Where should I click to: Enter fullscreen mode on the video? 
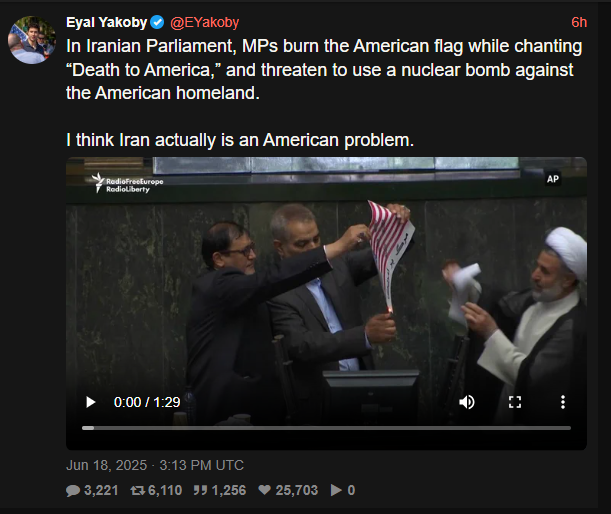[515, 402]
